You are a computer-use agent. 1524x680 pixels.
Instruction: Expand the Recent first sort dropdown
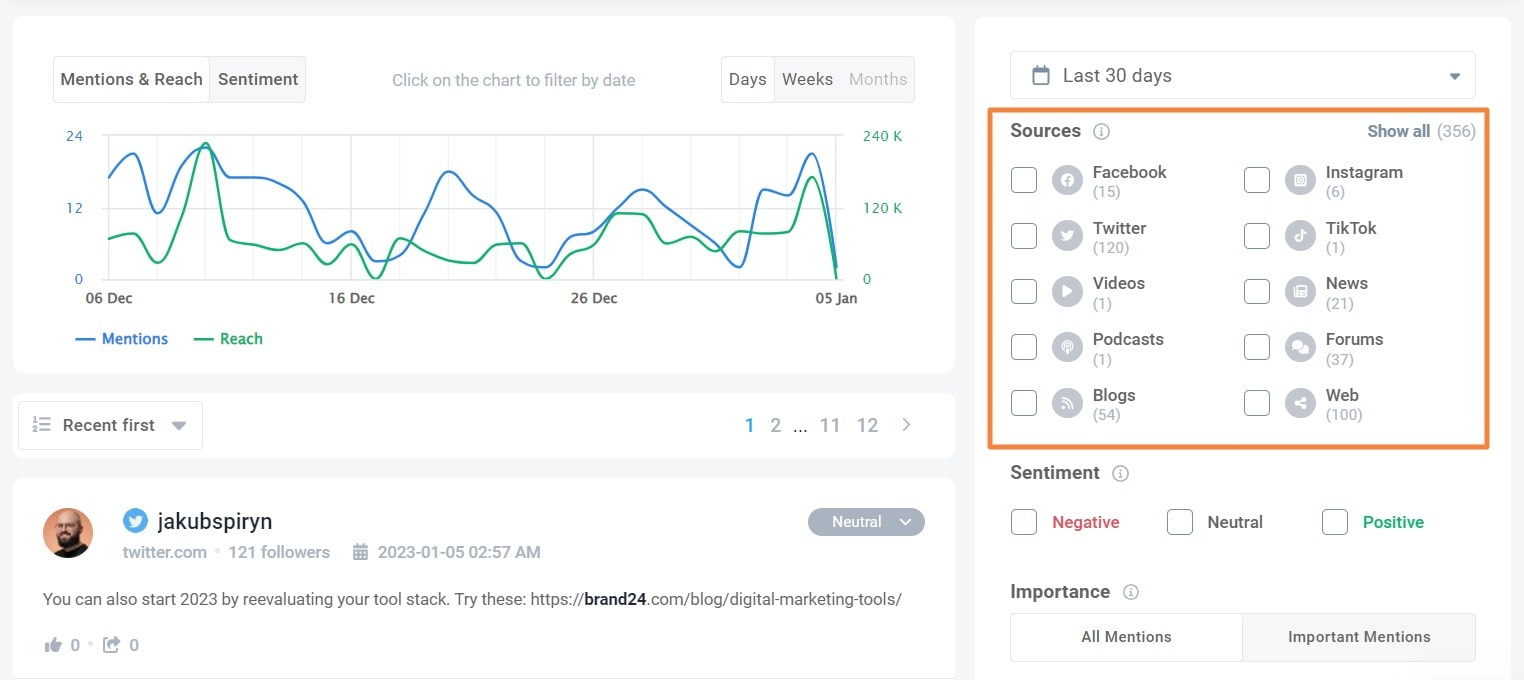(x=110, y=425)
